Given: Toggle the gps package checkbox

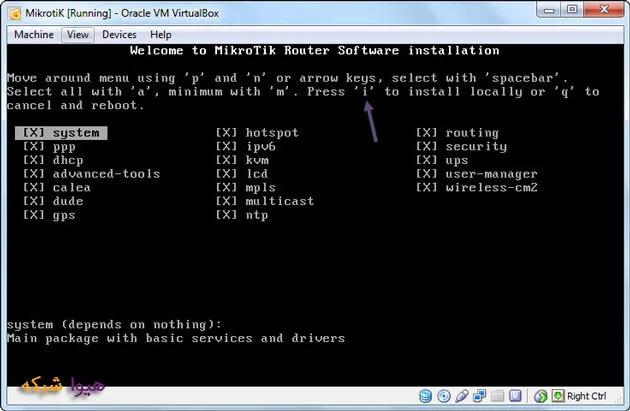Looking at the screenshot, I should point(33,215).
